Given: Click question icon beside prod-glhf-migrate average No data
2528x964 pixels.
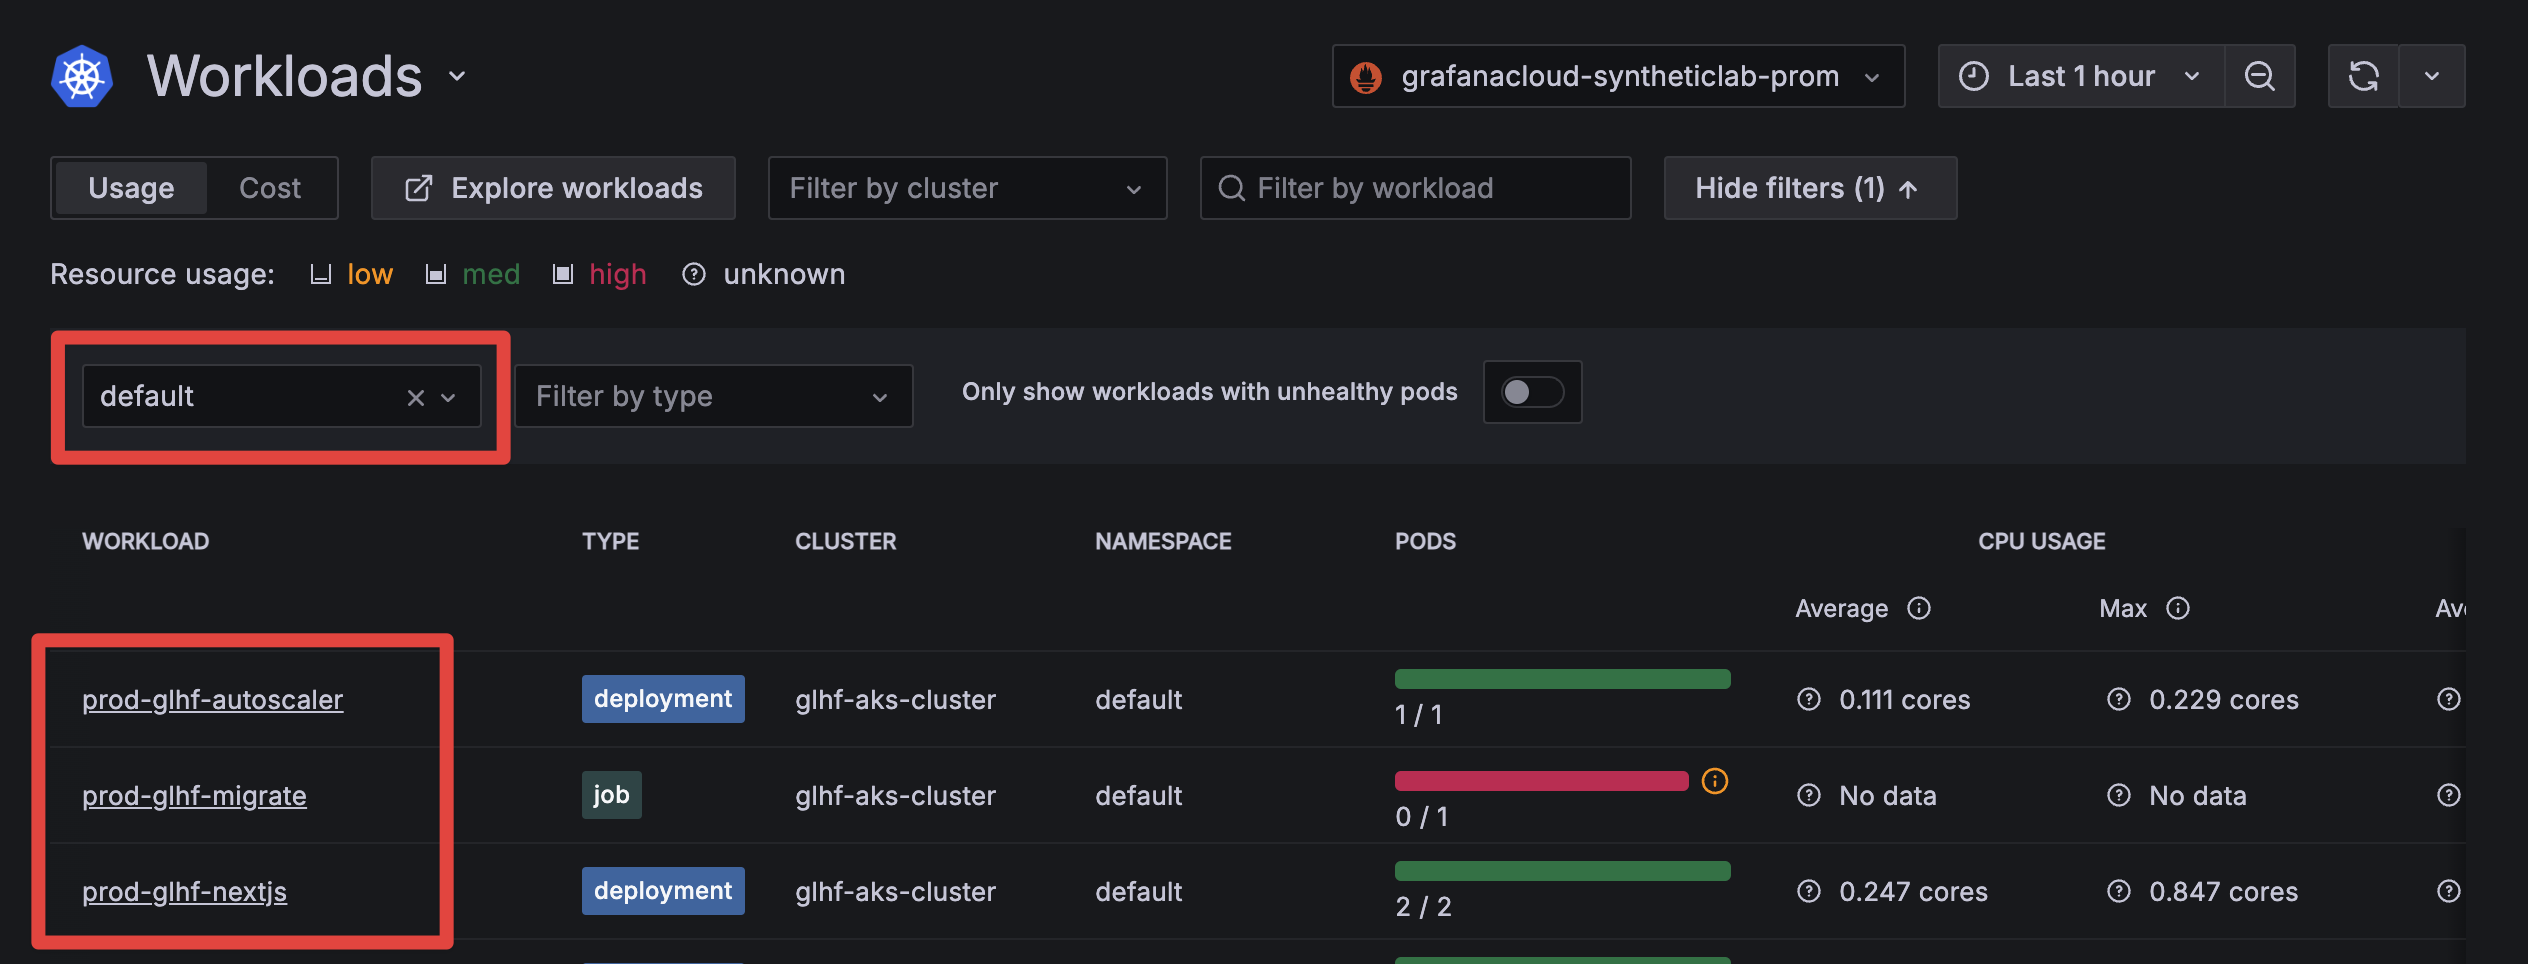Looking at the screenshot, I should pyautogui.click(x=1809, y=795).
